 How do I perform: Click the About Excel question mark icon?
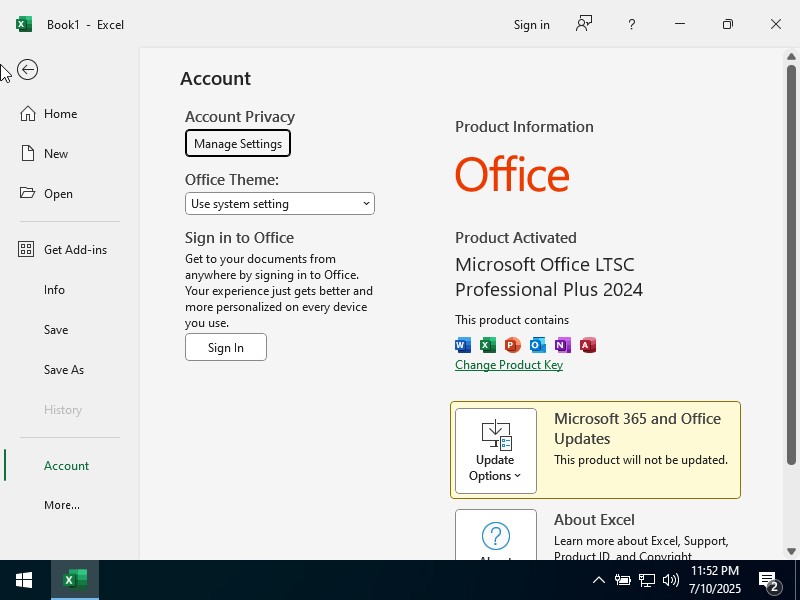coord(495,536)
